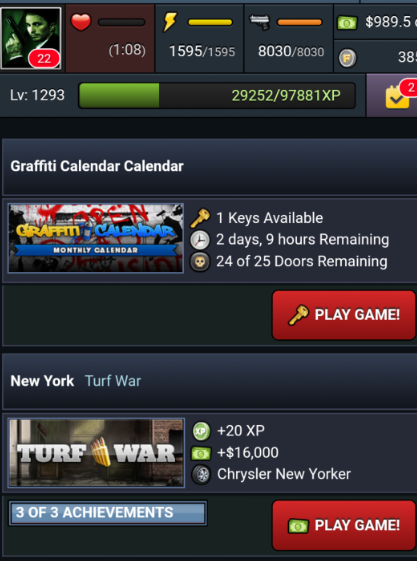Tap the pistol stamina icon

point(260,22)
